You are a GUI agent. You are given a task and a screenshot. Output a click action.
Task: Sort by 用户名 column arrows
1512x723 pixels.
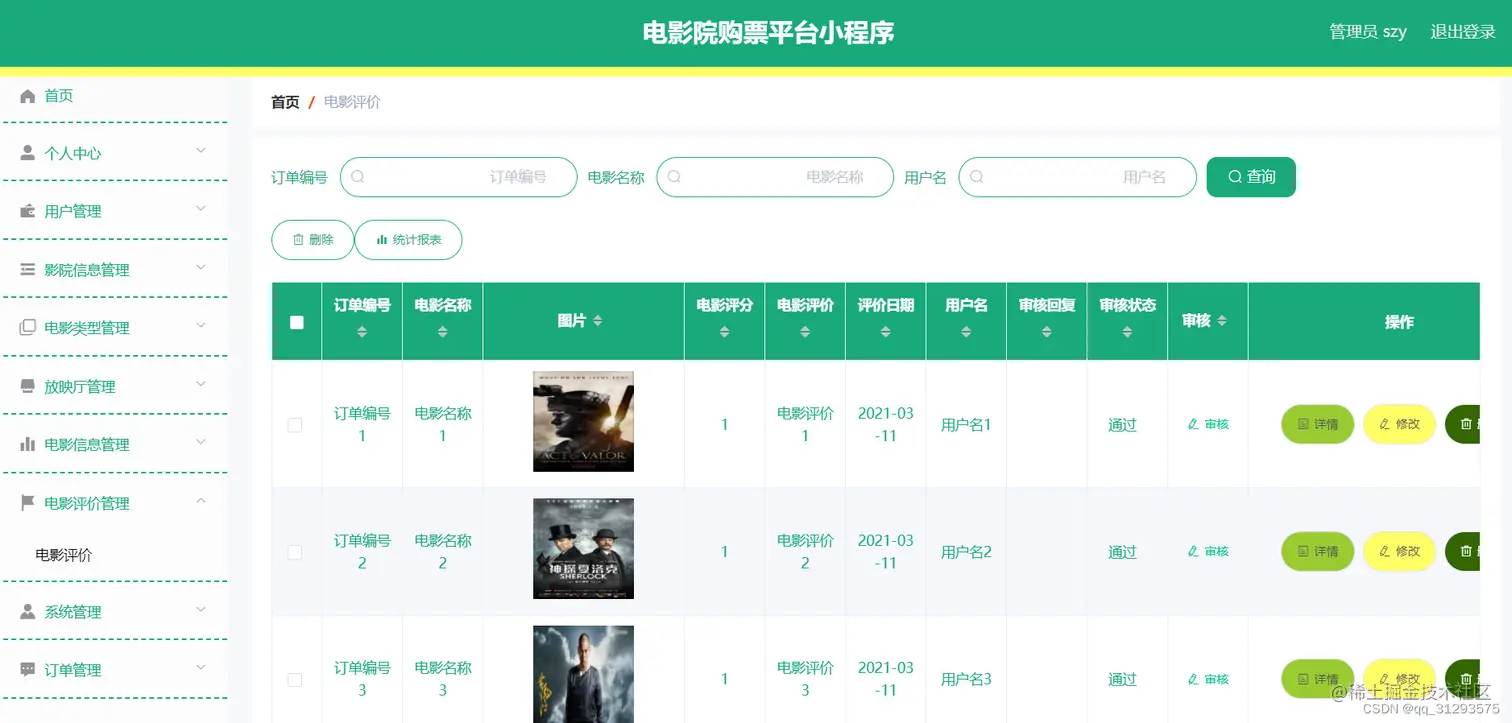pyautogui.click(x=966, y=331)
